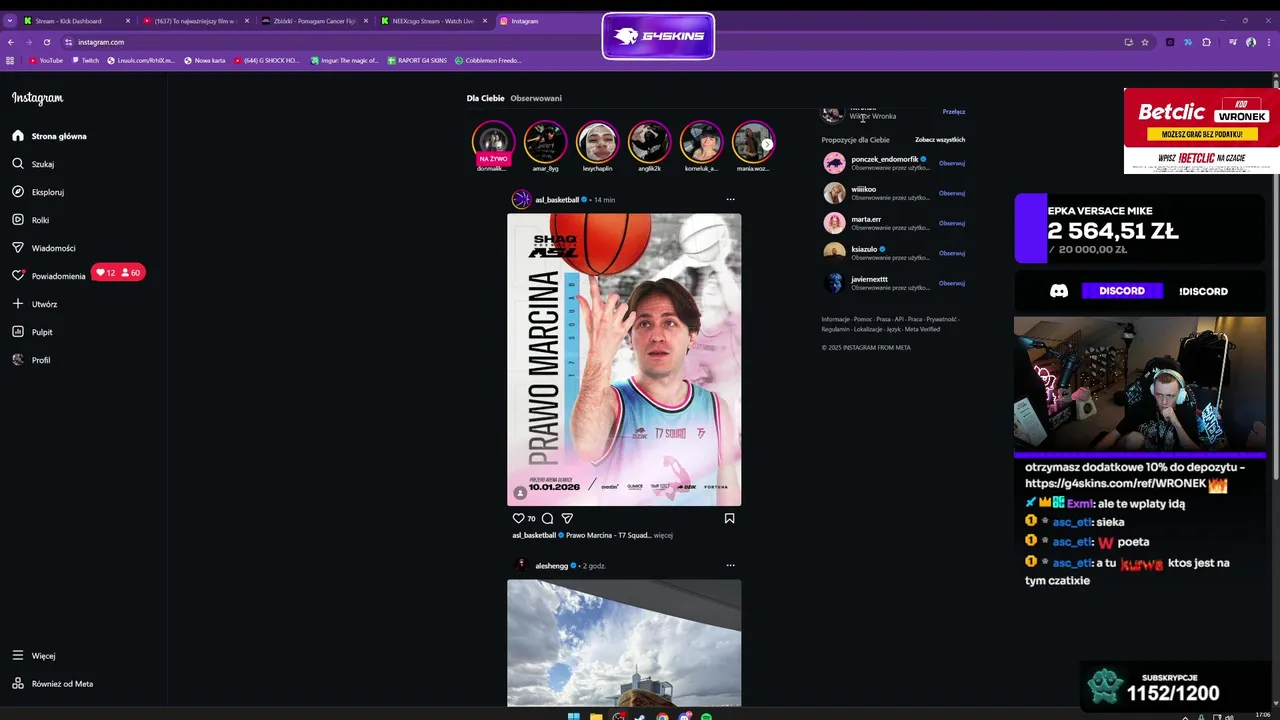Image resolution: width=1280 pixels, height=720 pixels.
Task: Show next stories with arrow button
Action: click(x=767, y=144)
